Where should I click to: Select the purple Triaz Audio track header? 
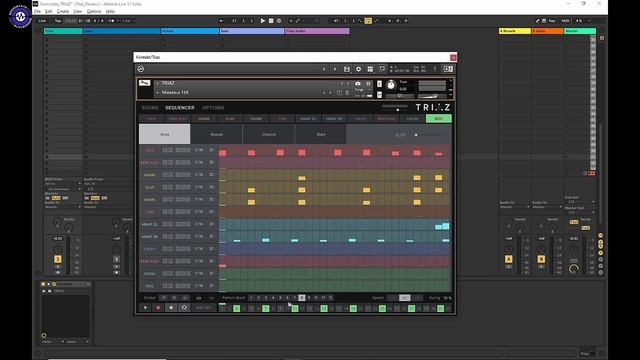pos(317,31)
